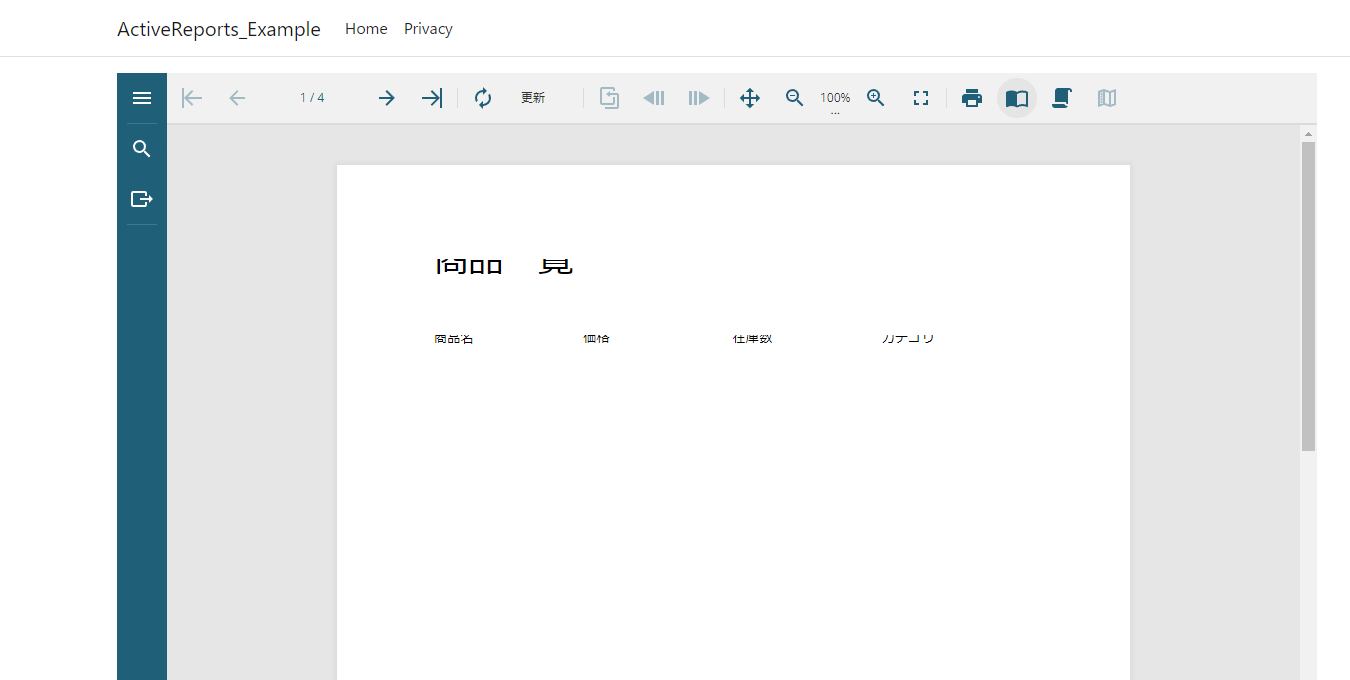Click the 商品名 column header text

coord(454,339)
